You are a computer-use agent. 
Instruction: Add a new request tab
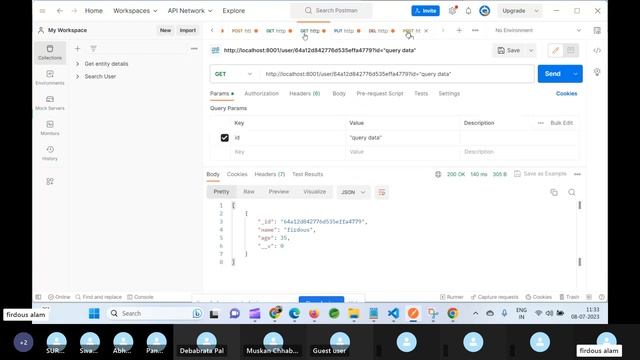459,30
